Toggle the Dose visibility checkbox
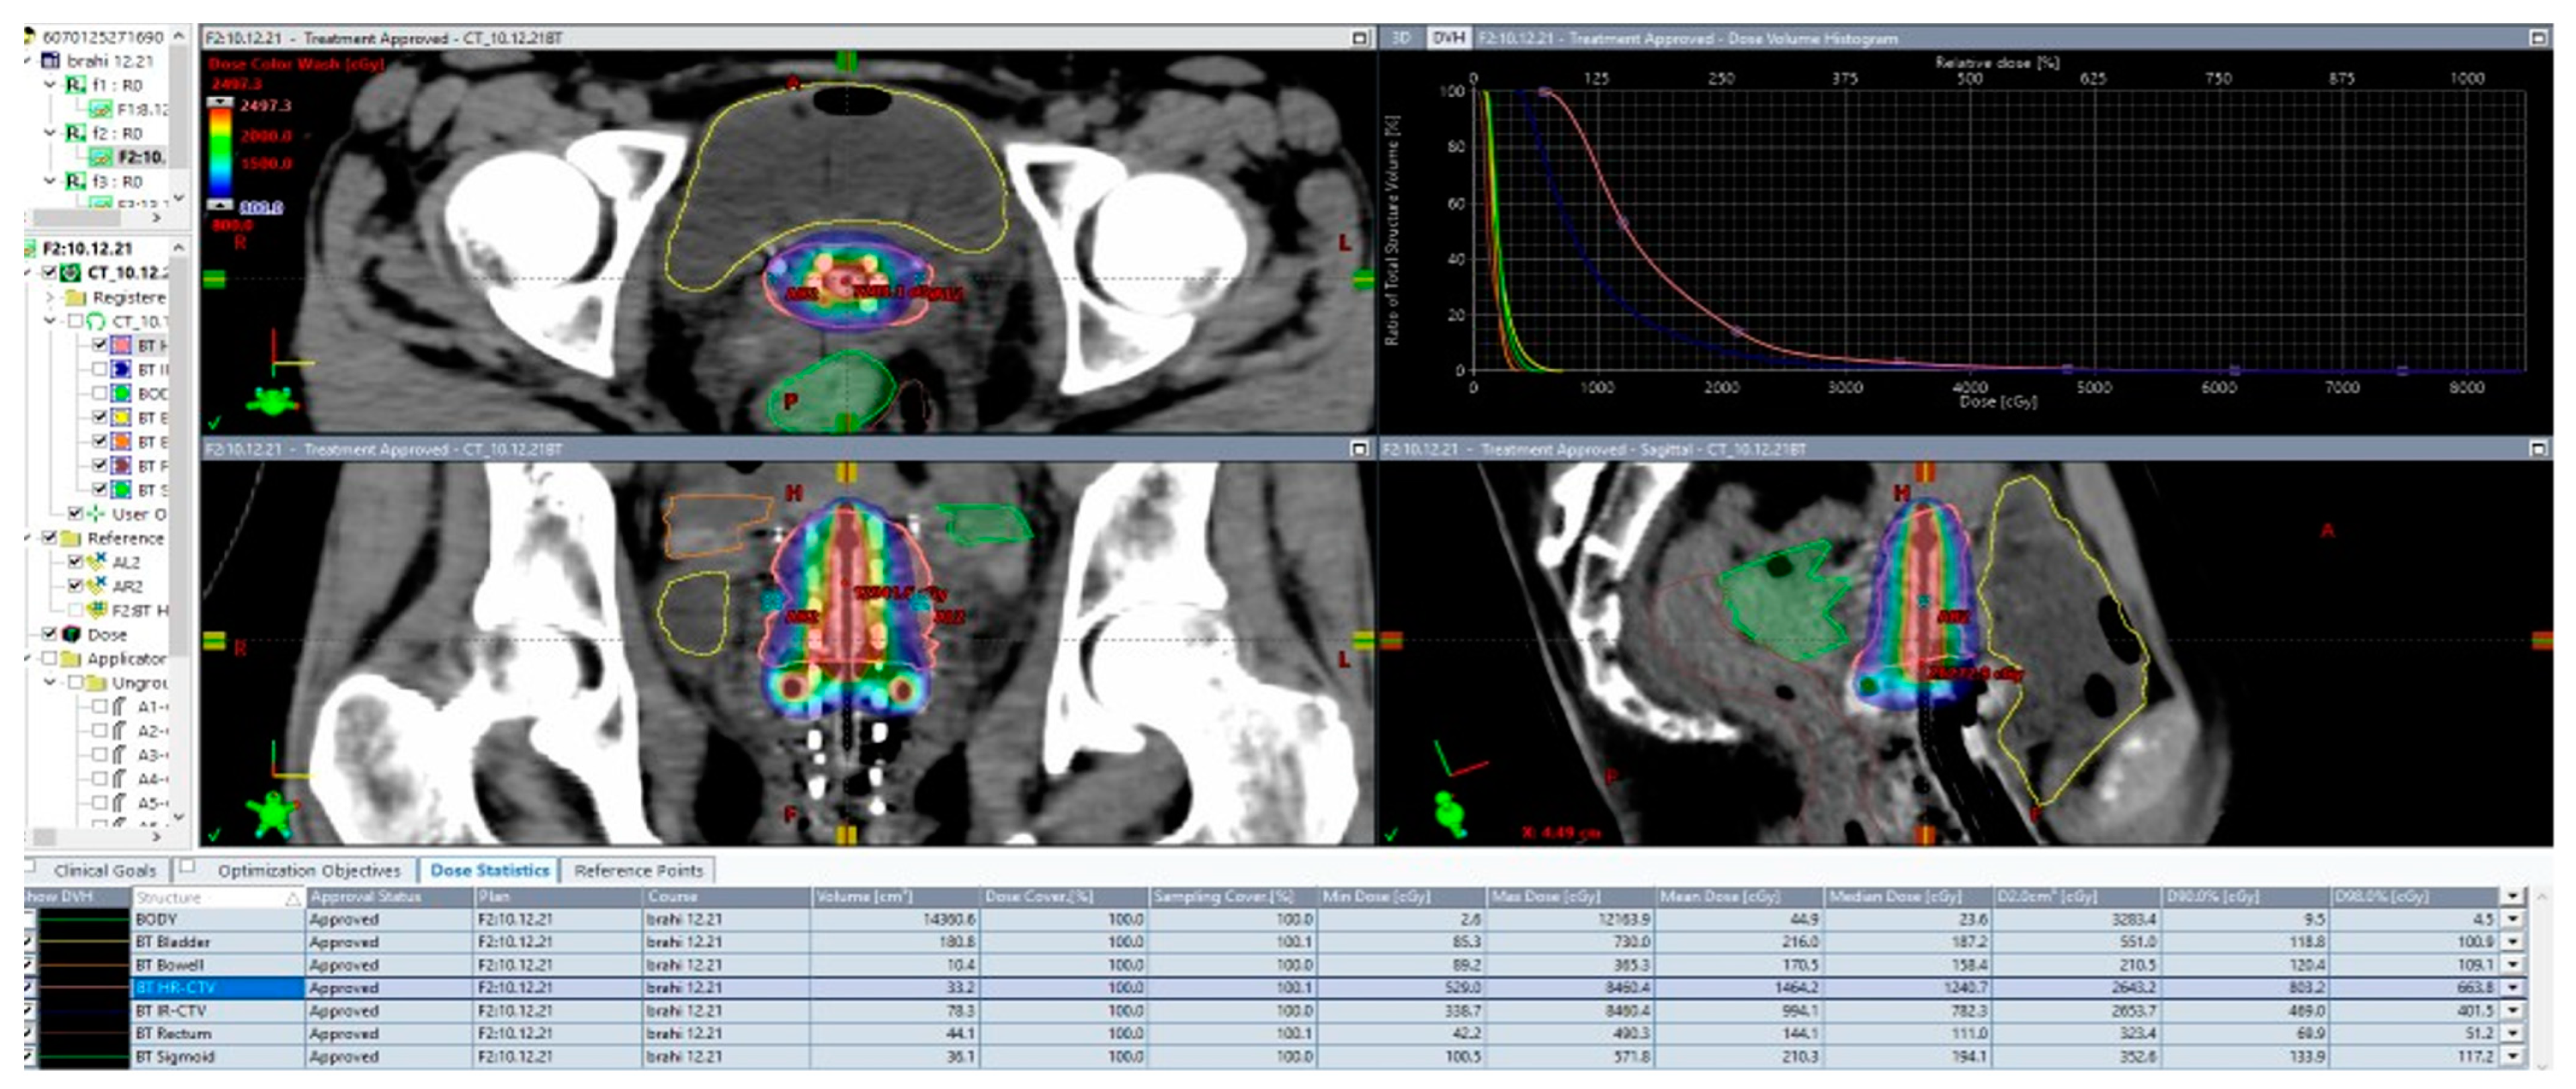The width and height of the screenshot is (2576, 1089). [49, 634]
